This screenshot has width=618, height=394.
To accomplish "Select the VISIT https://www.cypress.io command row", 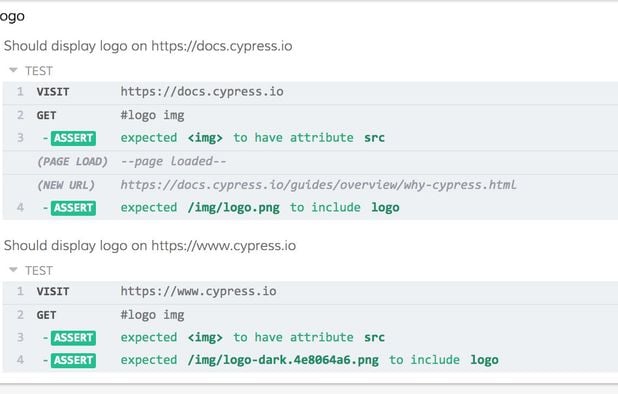I will pos(310,292).
